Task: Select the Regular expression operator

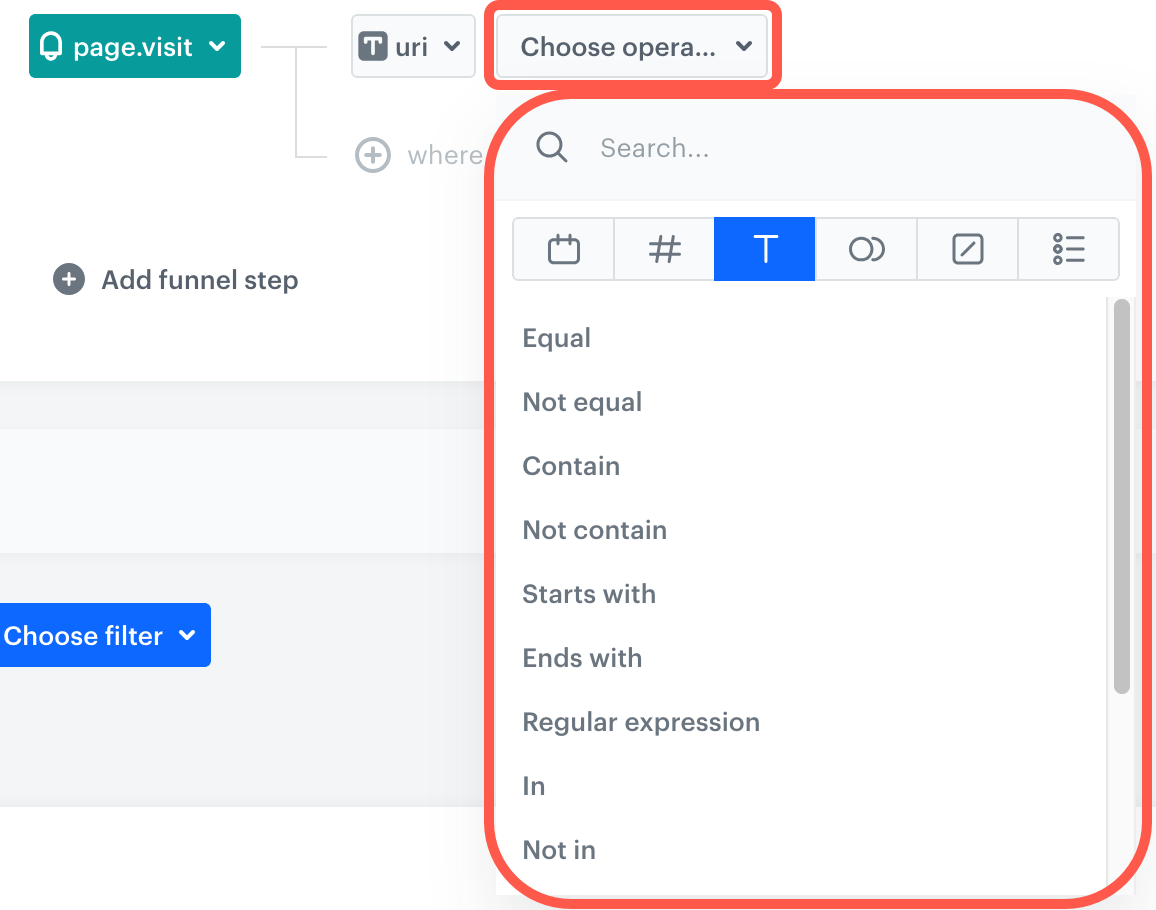Action: (641, 722)
